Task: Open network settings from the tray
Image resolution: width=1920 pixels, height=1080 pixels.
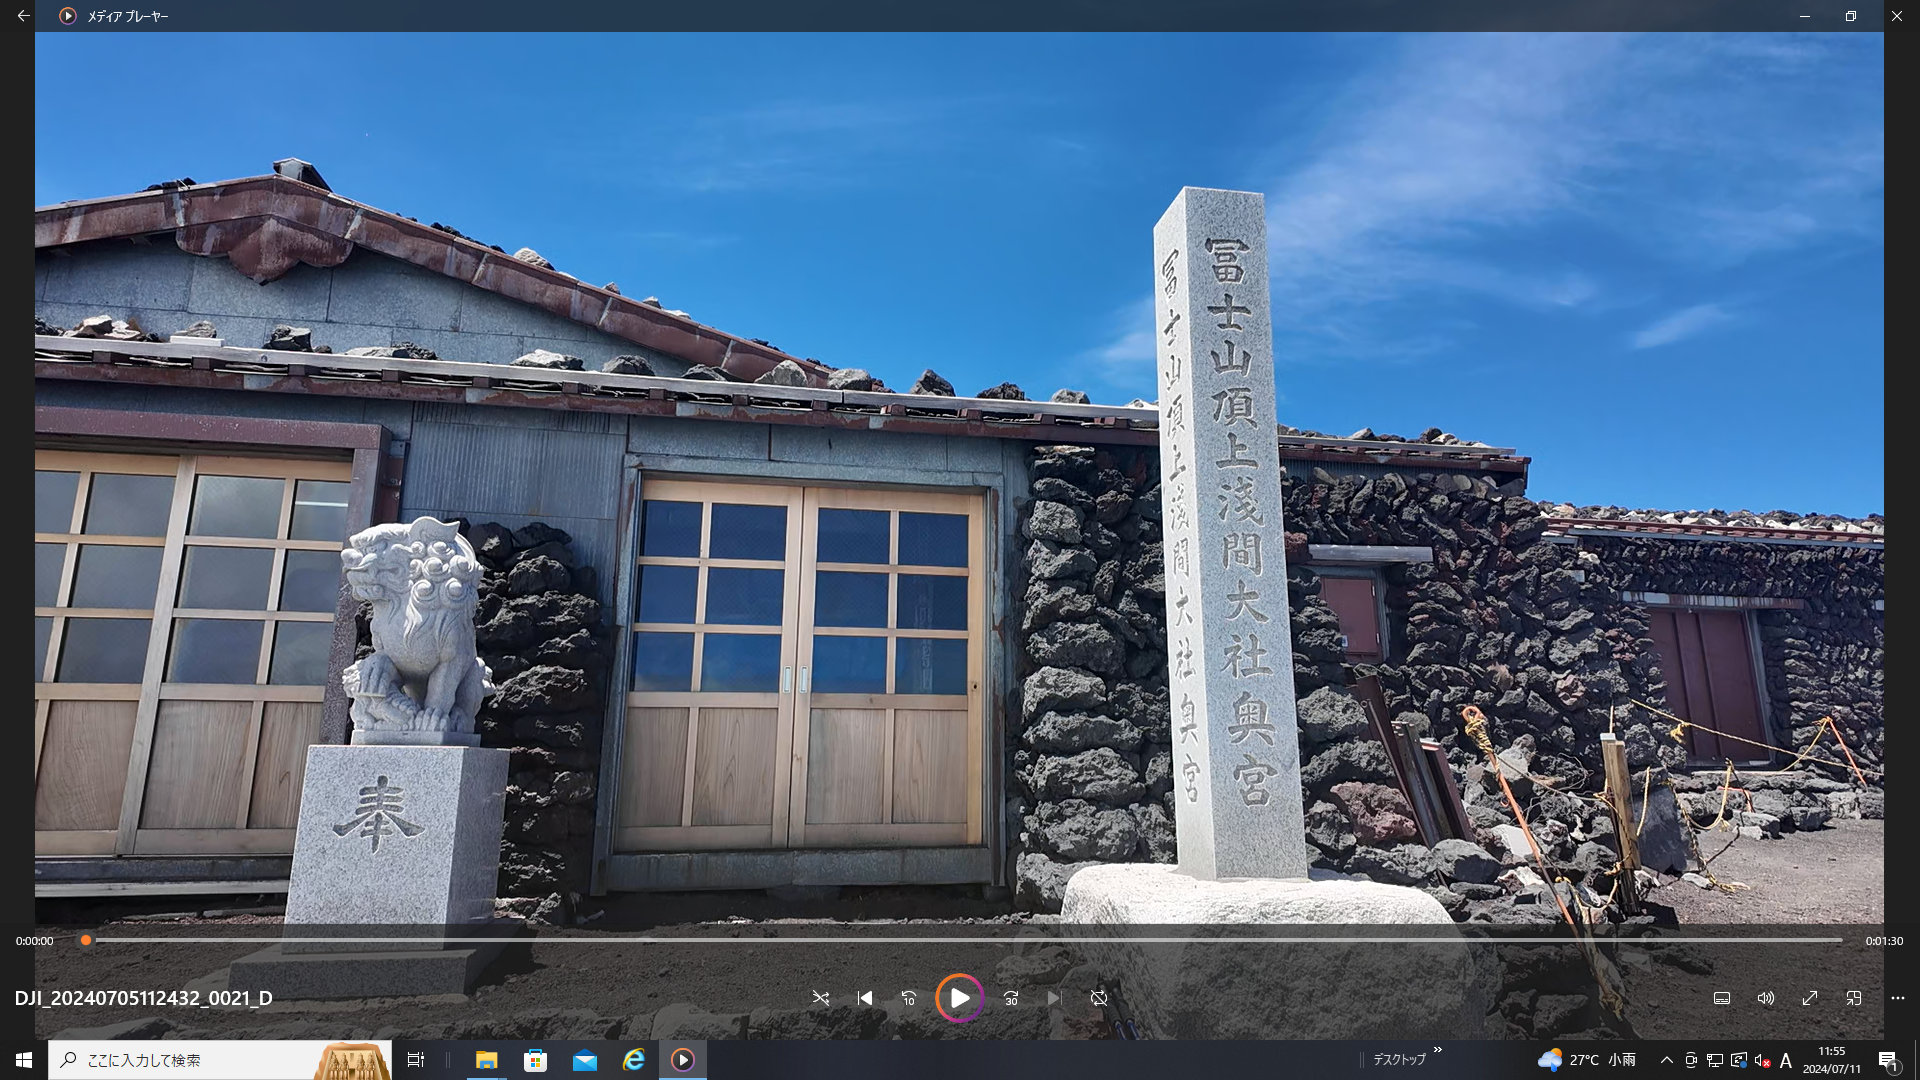Action: click(x=1715, y=1060)
